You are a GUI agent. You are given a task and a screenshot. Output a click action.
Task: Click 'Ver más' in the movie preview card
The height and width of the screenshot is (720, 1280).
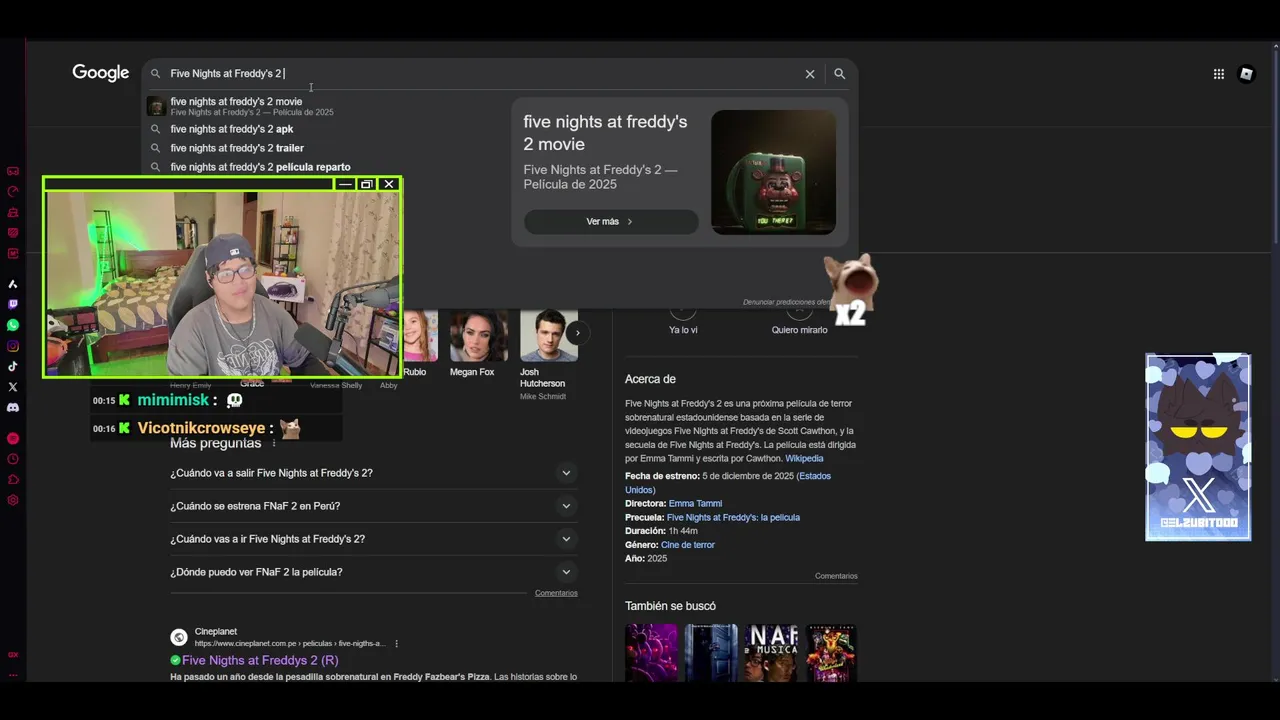(x=610, y=222)
